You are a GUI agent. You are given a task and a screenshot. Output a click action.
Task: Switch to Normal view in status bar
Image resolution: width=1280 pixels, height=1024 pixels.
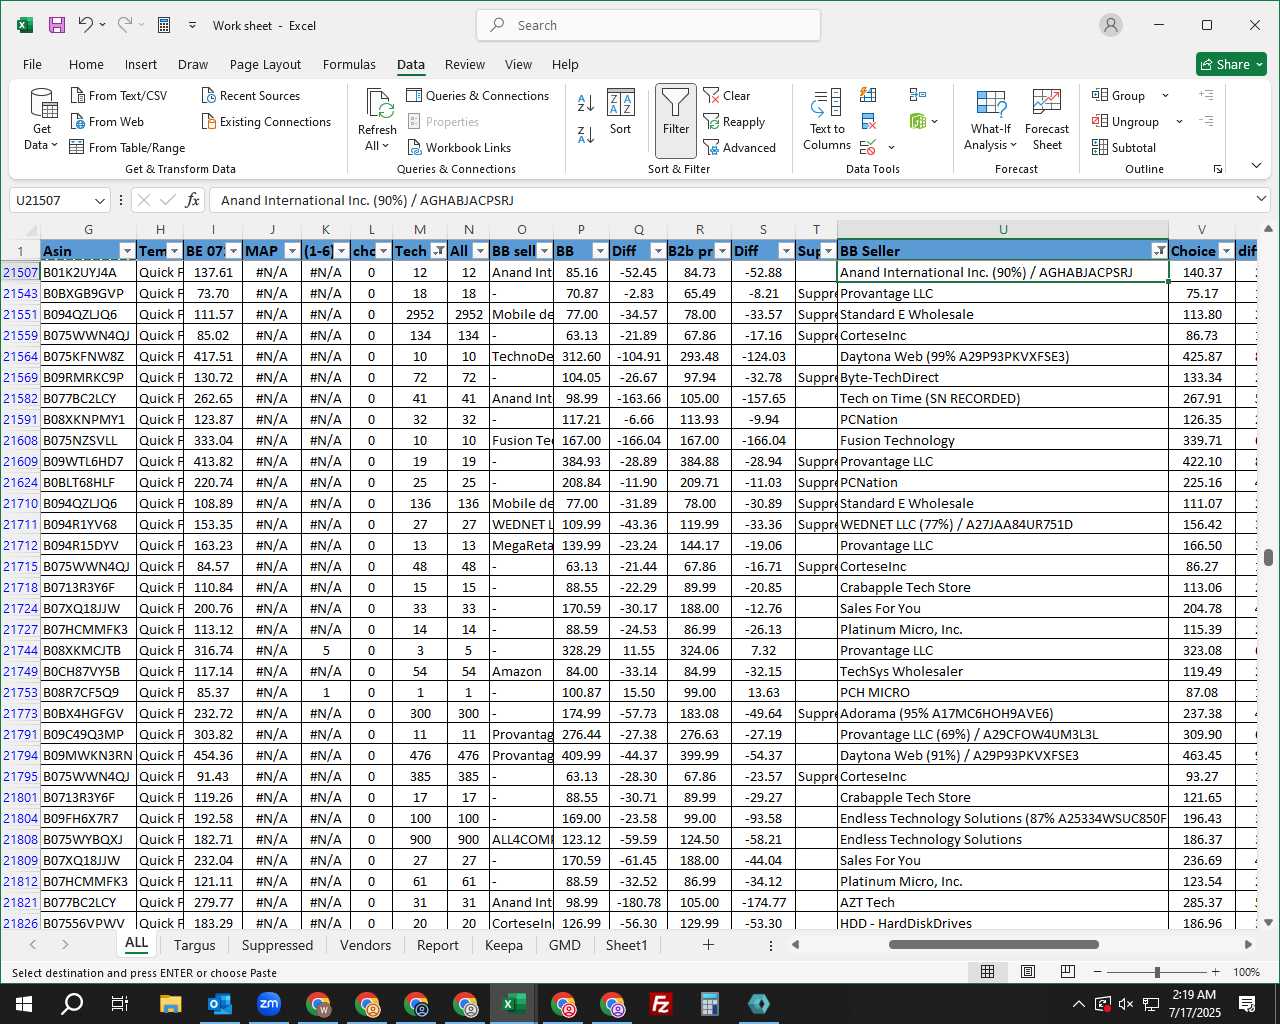[x=987, y=972]
